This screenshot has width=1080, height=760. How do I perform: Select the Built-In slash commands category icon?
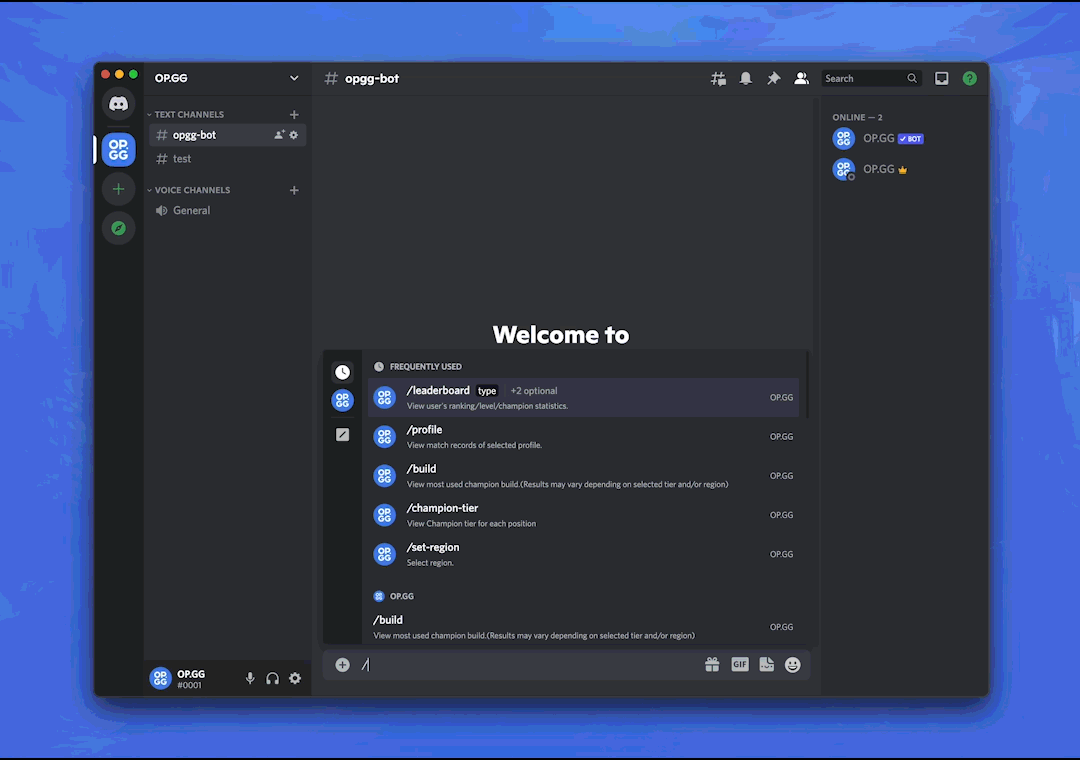click(342, 435)
